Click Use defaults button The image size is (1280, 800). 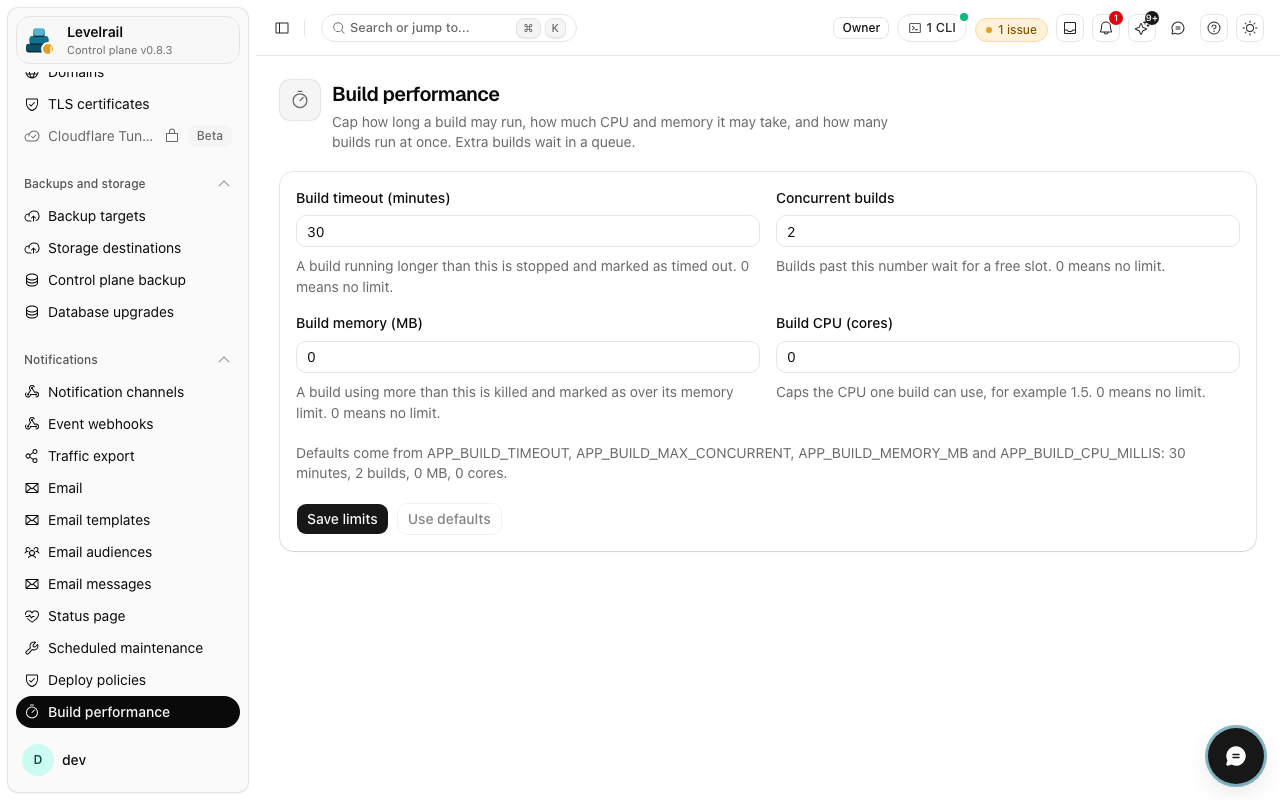(x=449, y=519)
